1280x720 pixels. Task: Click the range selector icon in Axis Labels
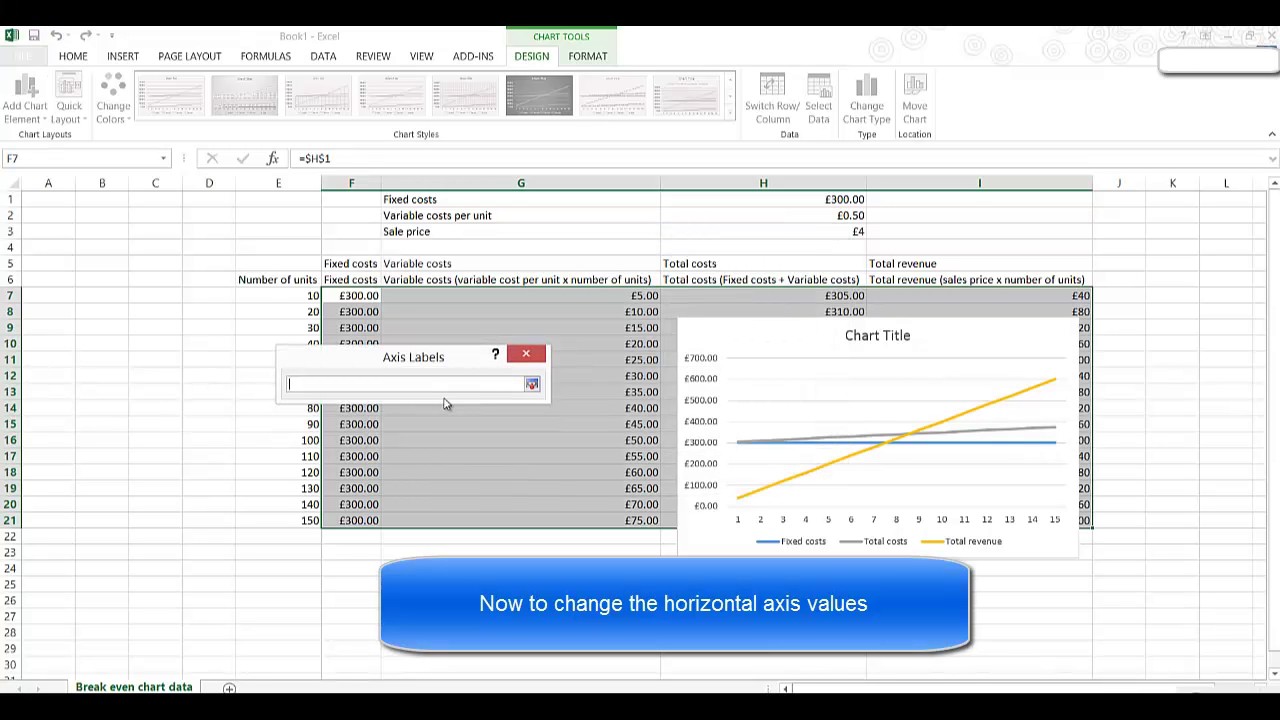tap(532, 384)
